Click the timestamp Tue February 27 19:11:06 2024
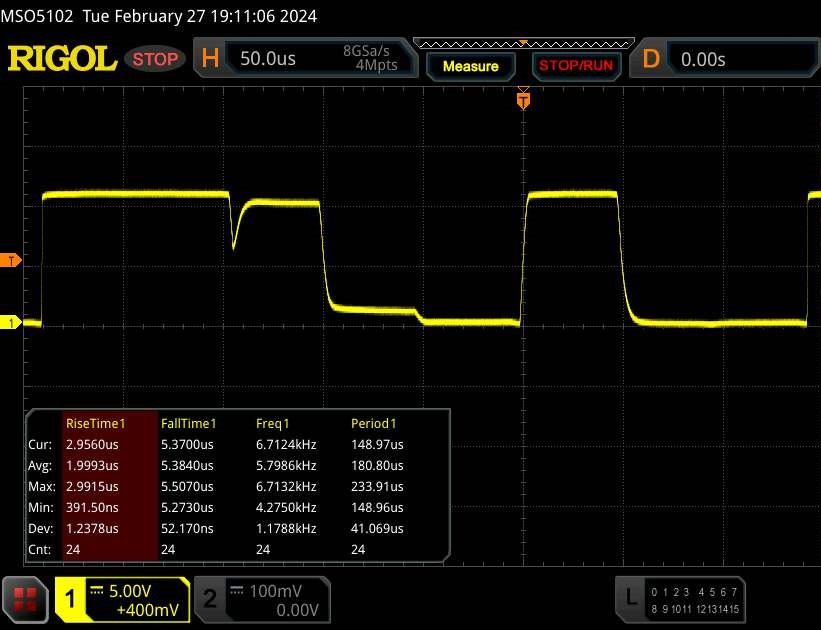The image size is (821, 630). [200, 16]
